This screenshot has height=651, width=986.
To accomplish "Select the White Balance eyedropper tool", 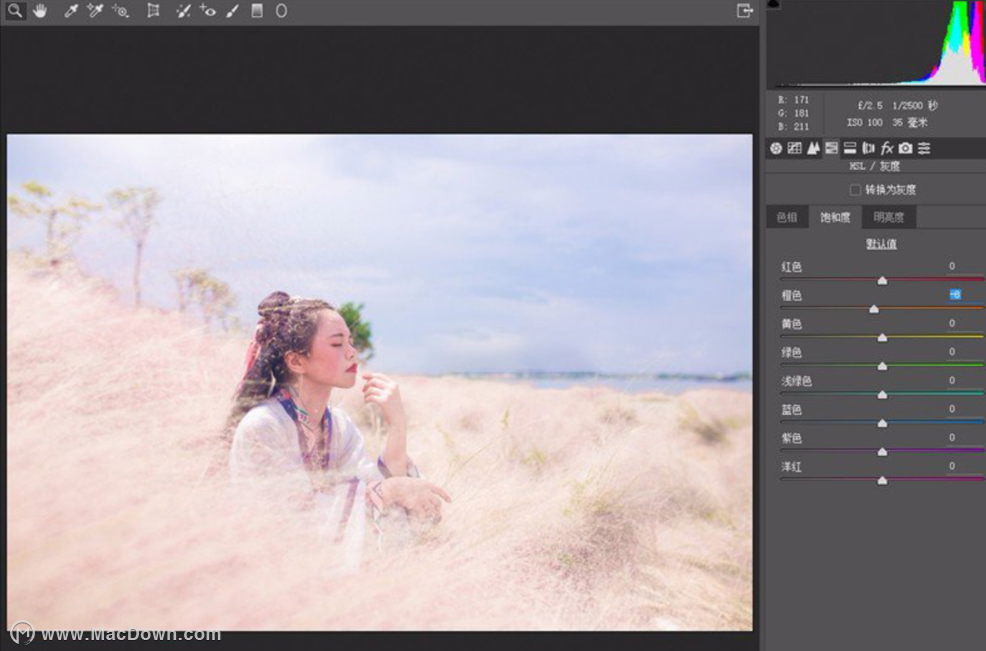I will (70, 11).
